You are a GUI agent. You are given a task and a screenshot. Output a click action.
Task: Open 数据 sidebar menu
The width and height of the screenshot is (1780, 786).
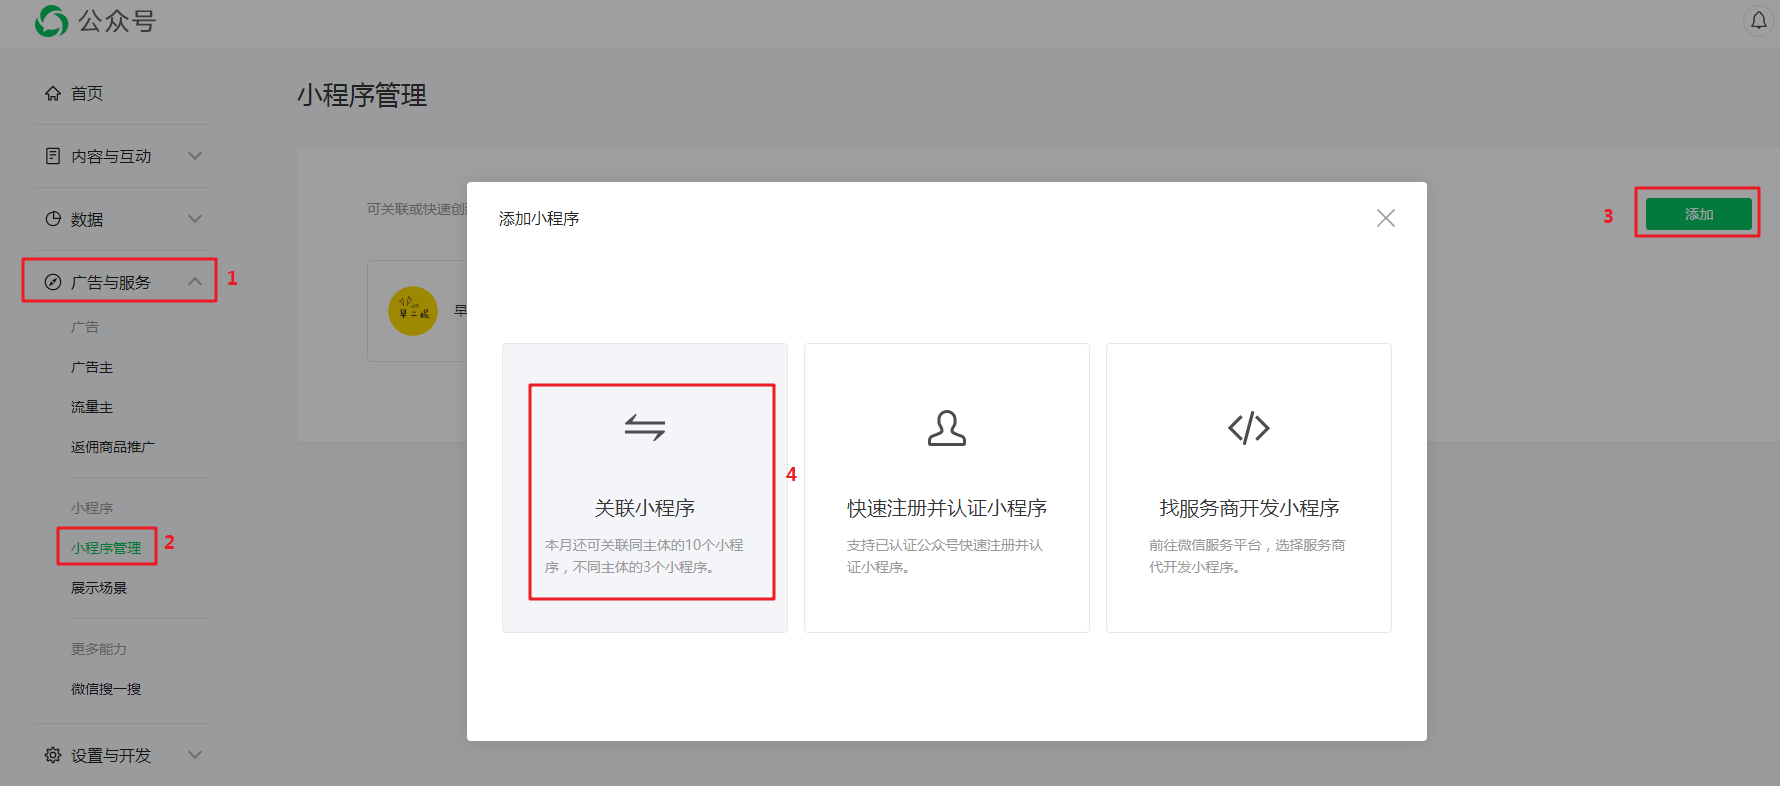point(87,219)
